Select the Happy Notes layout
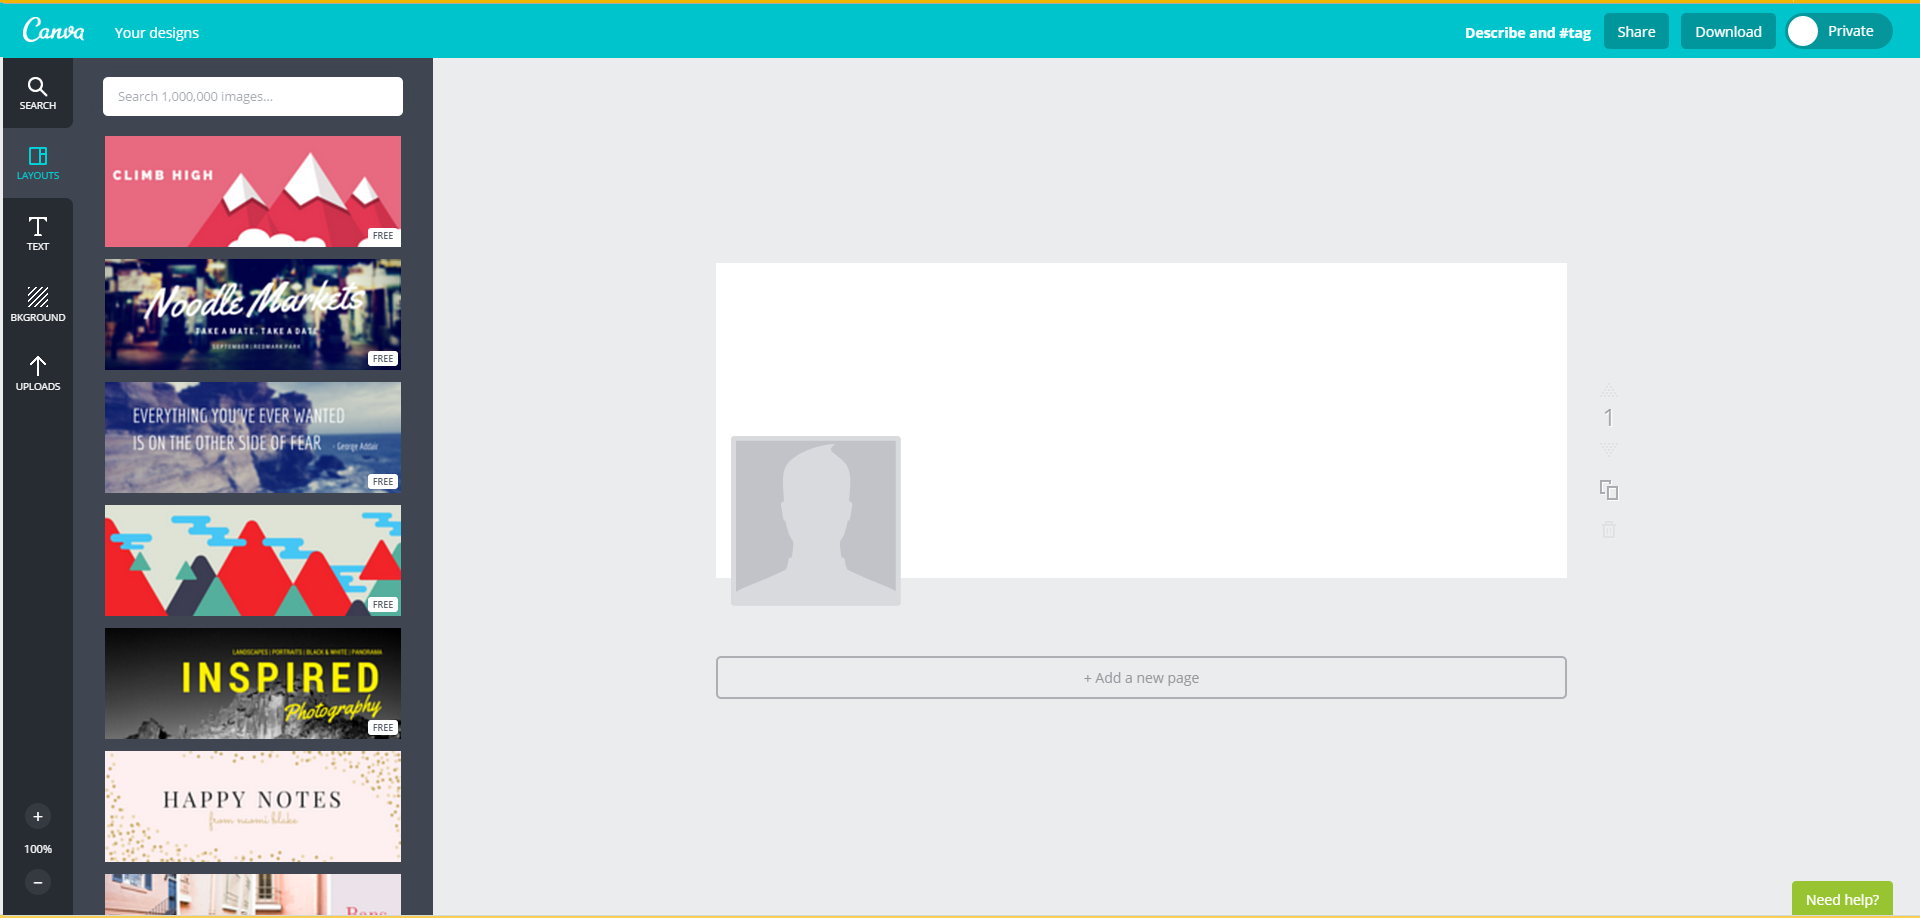 (253, 806)
